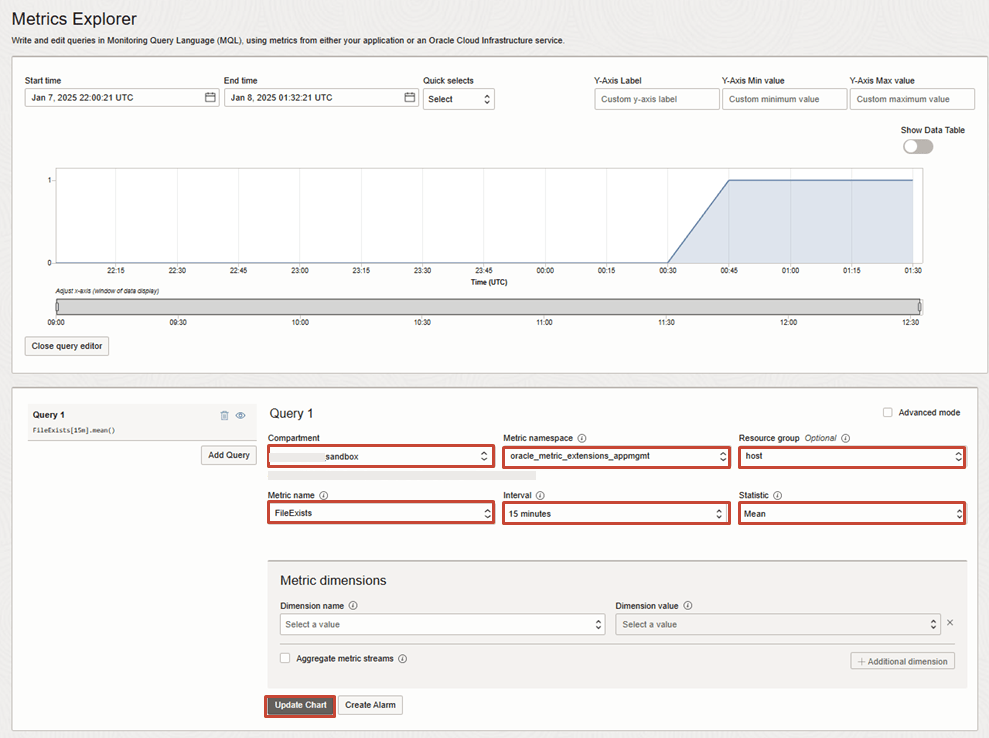Delete Query 1 using trash icon
The height and width of the screenshot is (738, 989).
click(225, 415)
